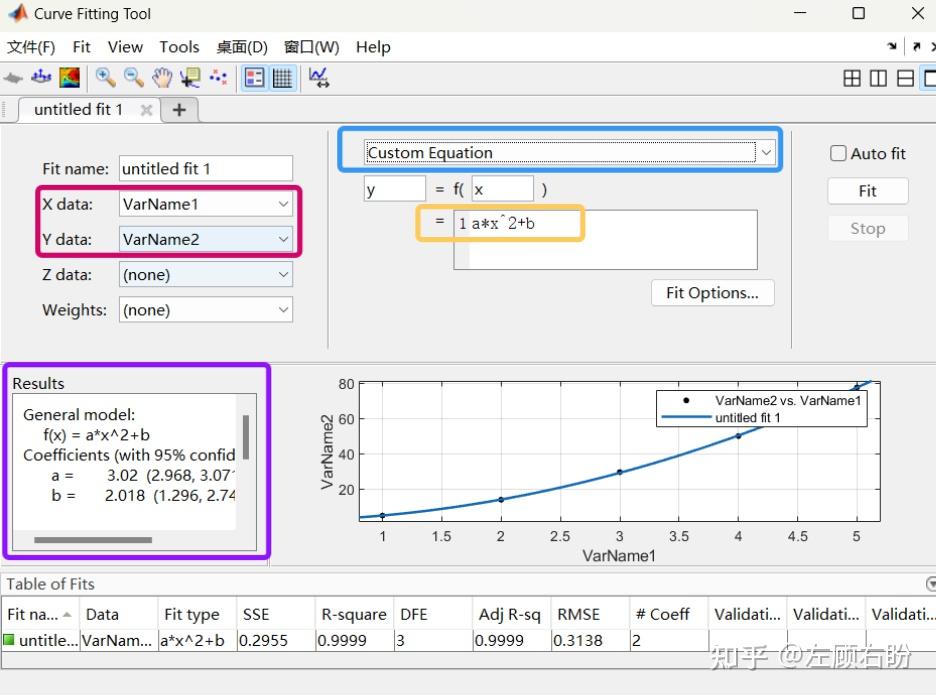This screenshot has height=695, width=936.
Task: Click the Fit type column header
Action: click(x=197, y=614)
